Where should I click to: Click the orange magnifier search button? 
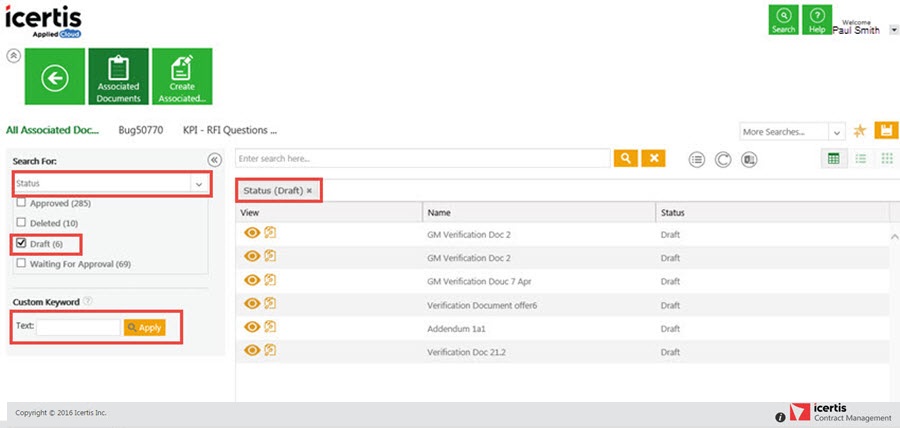coord(625,158)
